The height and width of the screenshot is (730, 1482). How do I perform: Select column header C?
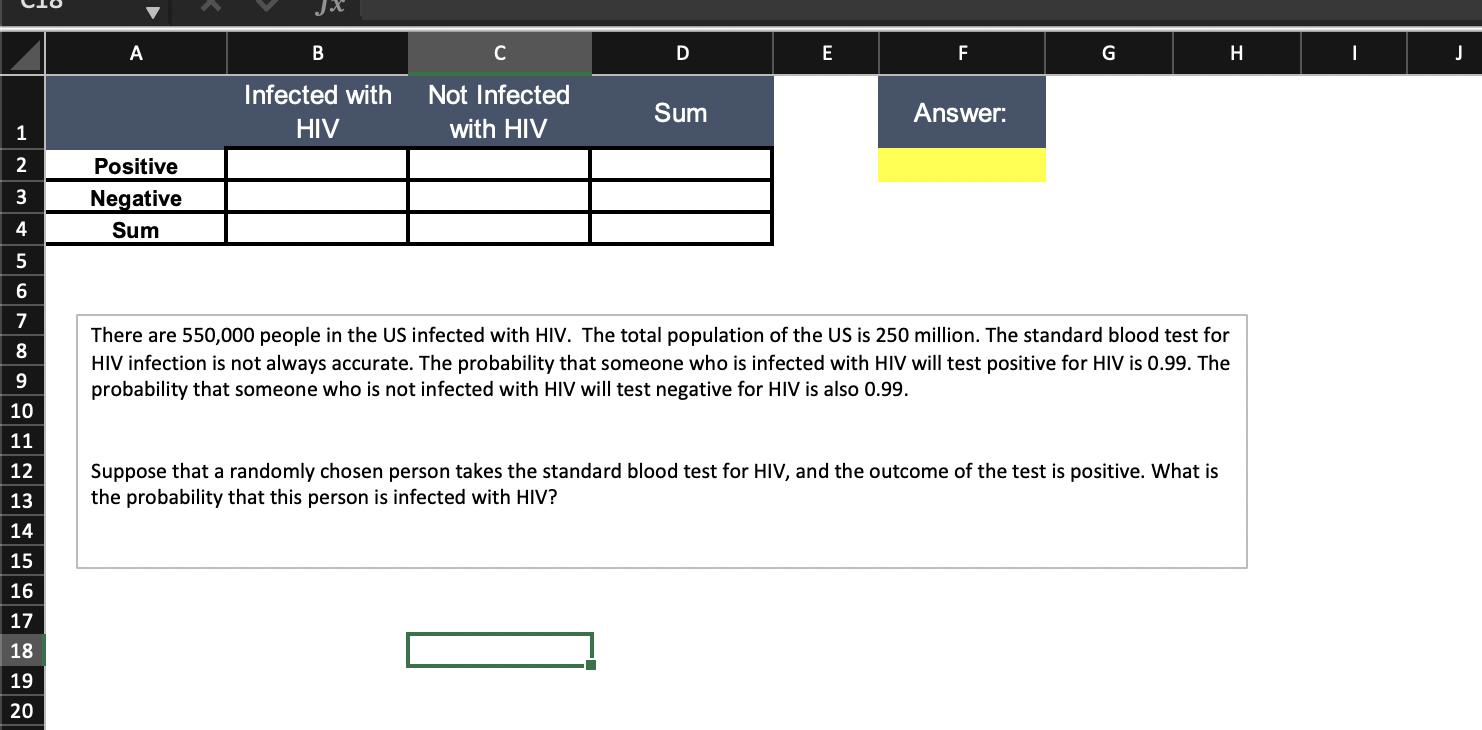pos(499,53)
